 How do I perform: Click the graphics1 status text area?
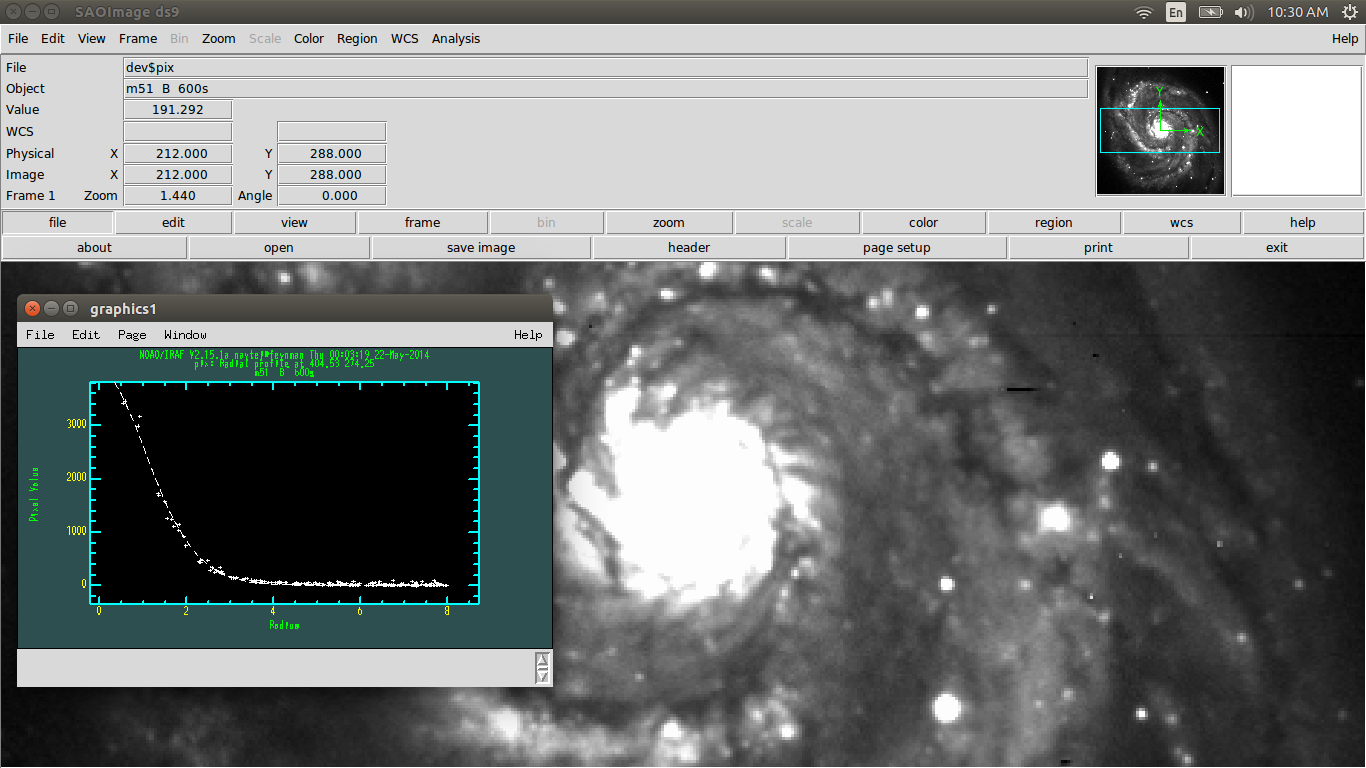[x=276, y=667]
